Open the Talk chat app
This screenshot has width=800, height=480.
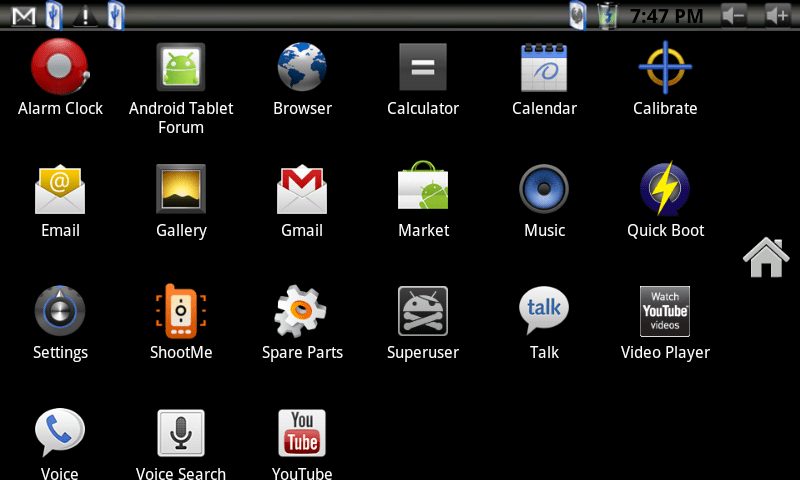pyautogui.click(x=544, y=310)
